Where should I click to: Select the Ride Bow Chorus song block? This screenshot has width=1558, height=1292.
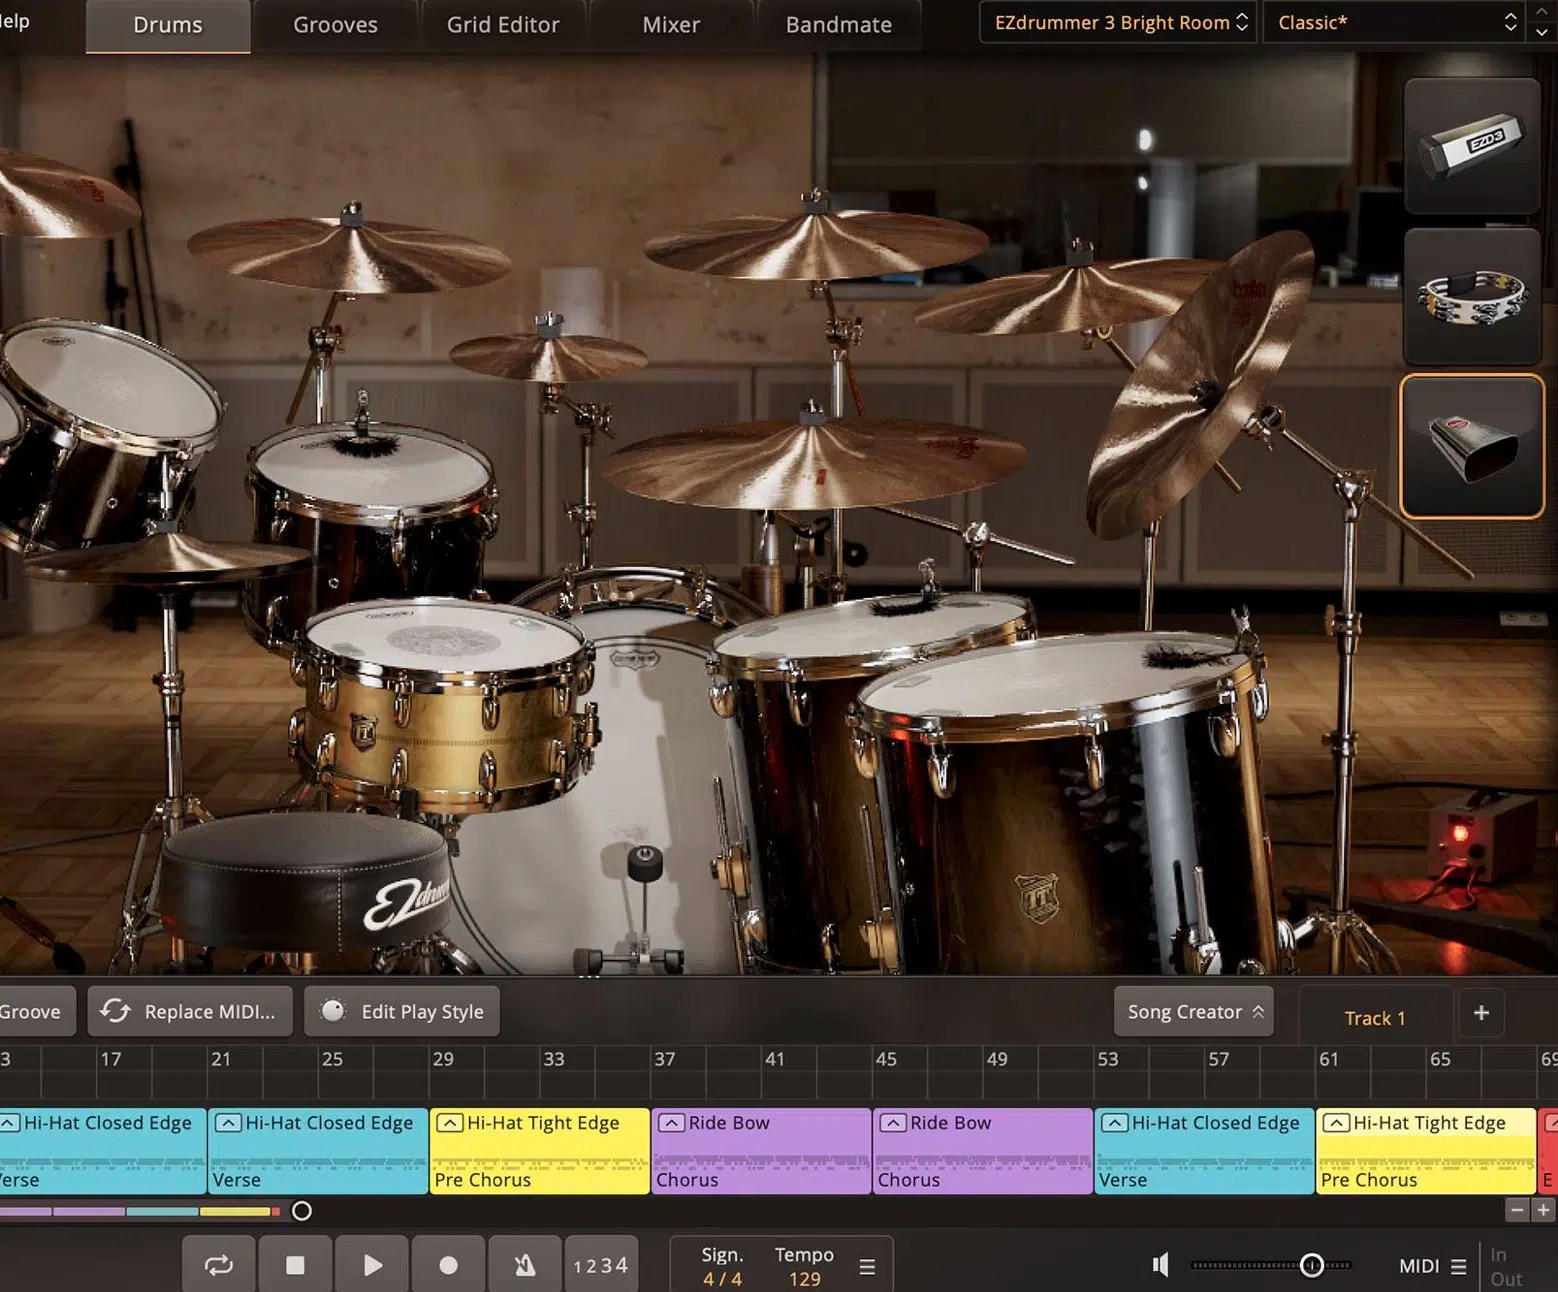point(760,1150)
